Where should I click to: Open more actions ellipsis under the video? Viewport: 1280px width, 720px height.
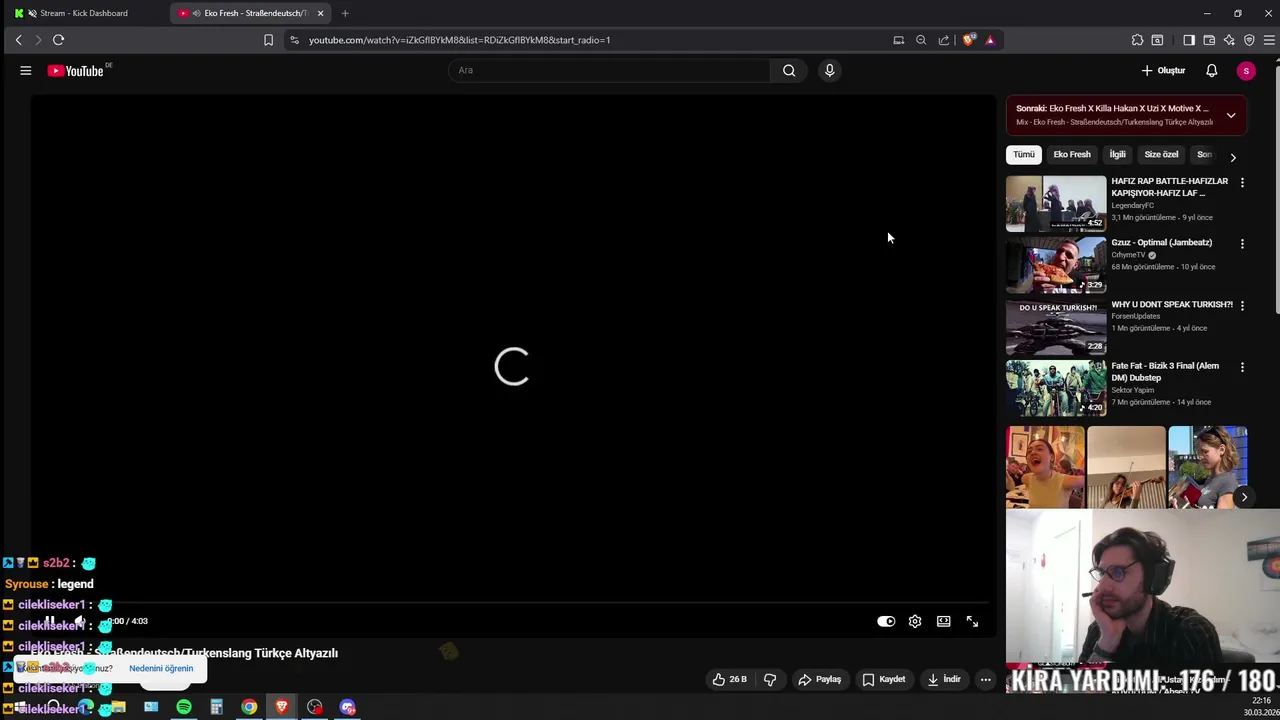985,679
